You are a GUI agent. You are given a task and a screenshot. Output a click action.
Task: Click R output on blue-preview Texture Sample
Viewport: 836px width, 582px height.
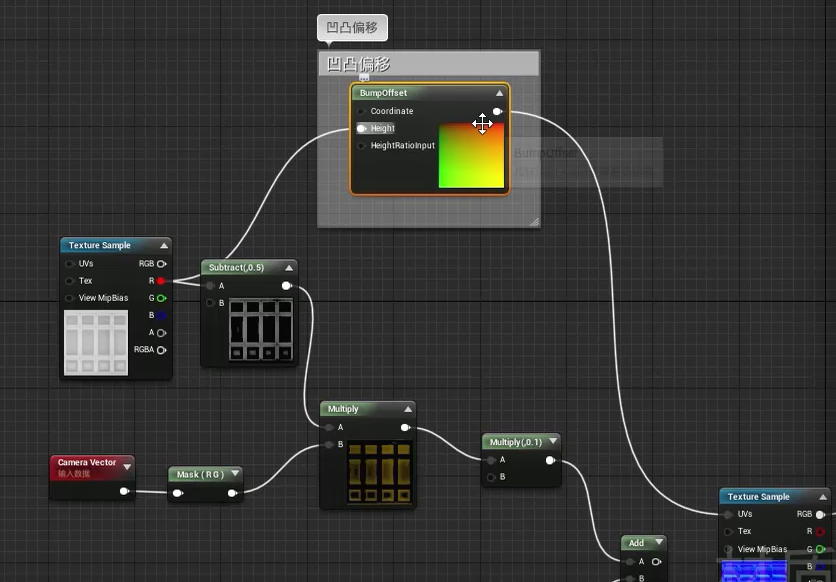821,531
